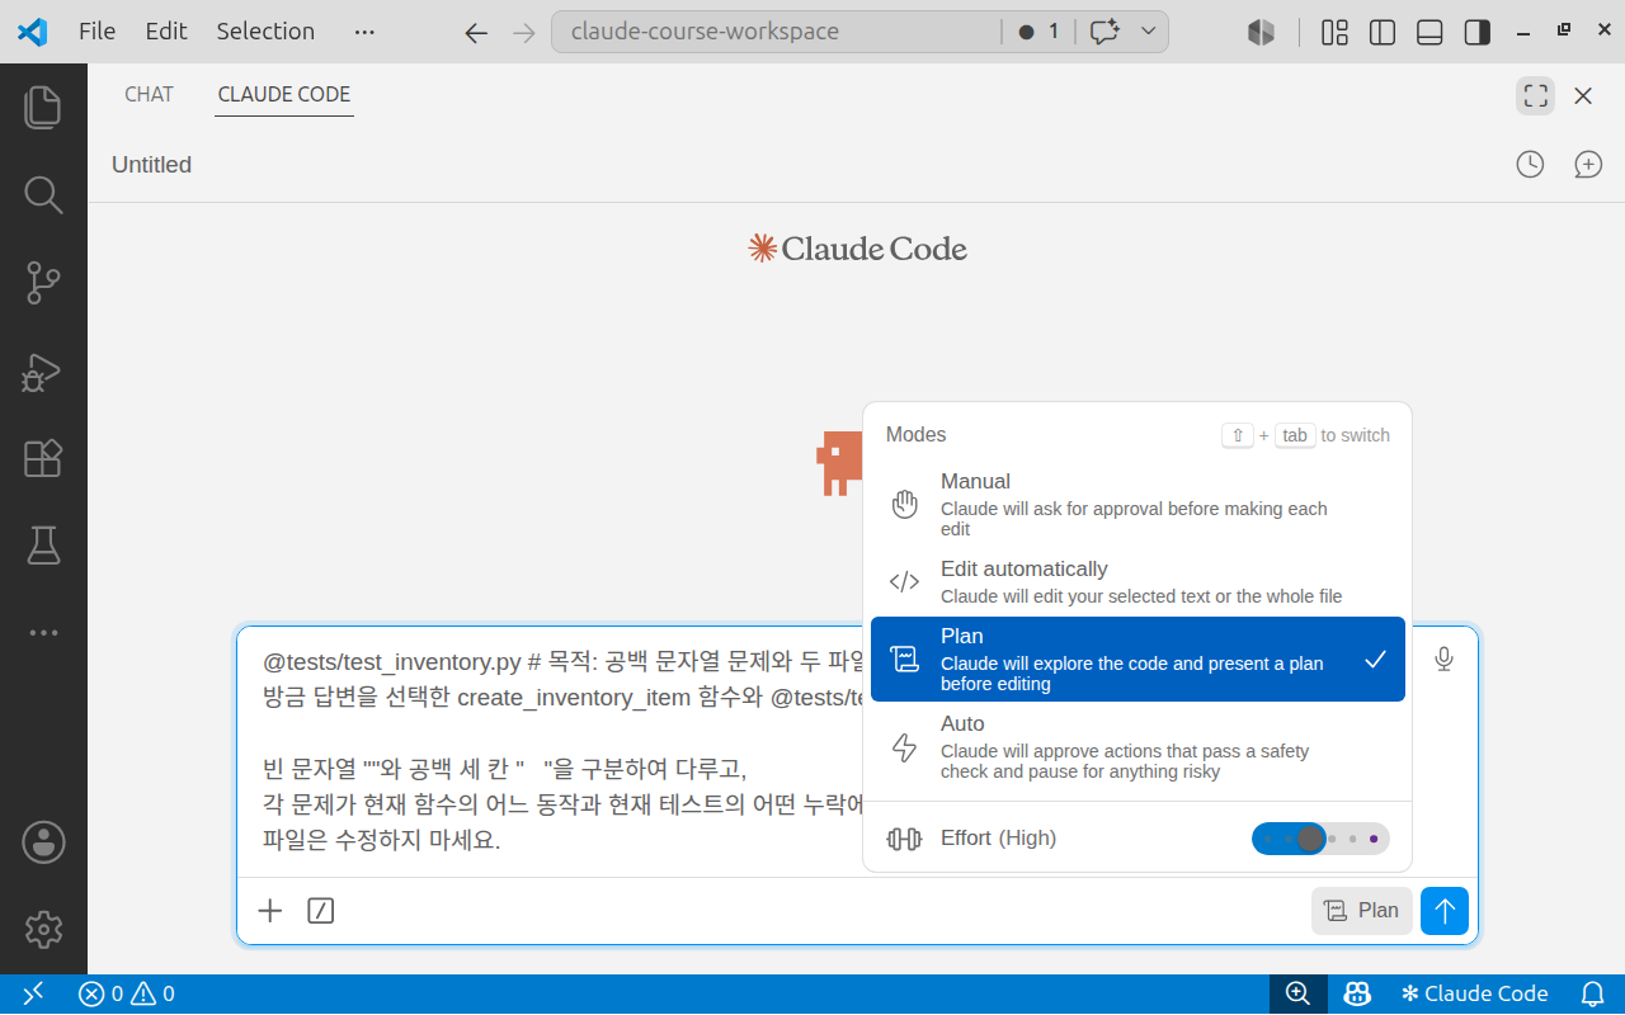Open the Run and Debug view
Screen dimensions: 1625x1015
[43, 371]
